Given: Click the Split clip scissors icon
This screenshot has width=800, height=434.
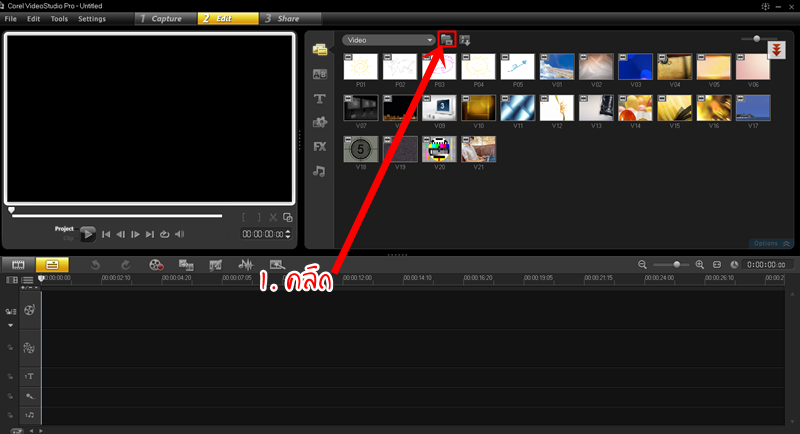Looking at the screenshot, I should click(x=273, y=217).
